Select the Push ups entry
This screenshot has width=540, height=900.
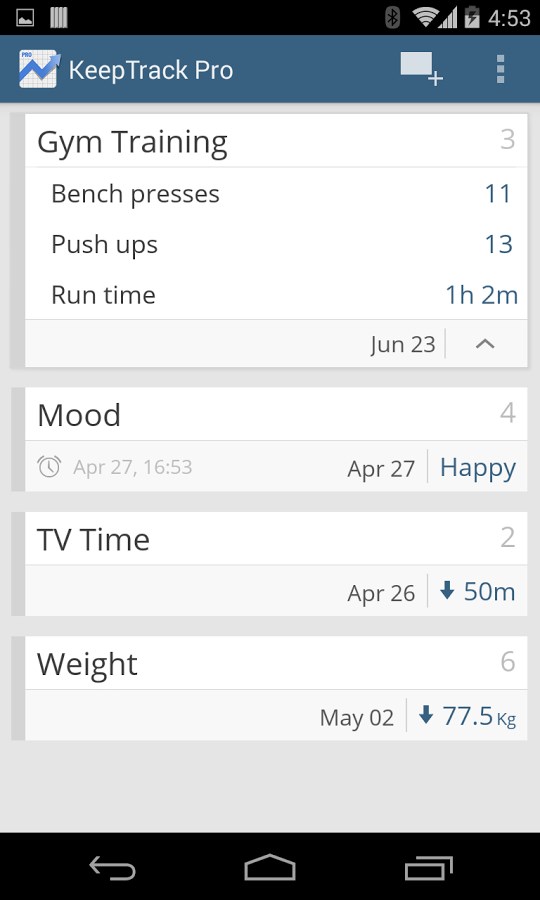(x=276, y=244)
